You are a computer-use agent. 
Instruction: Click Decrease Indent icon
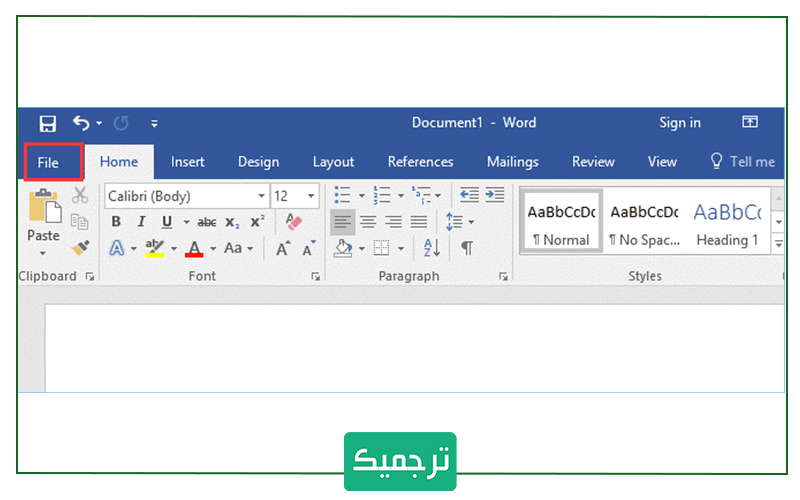click(469, 194)
